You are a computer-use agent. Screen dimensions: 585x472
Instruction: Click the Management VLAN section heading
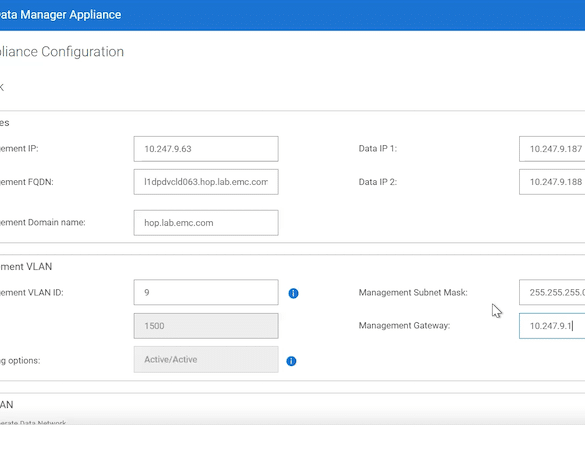click(26, 266)
